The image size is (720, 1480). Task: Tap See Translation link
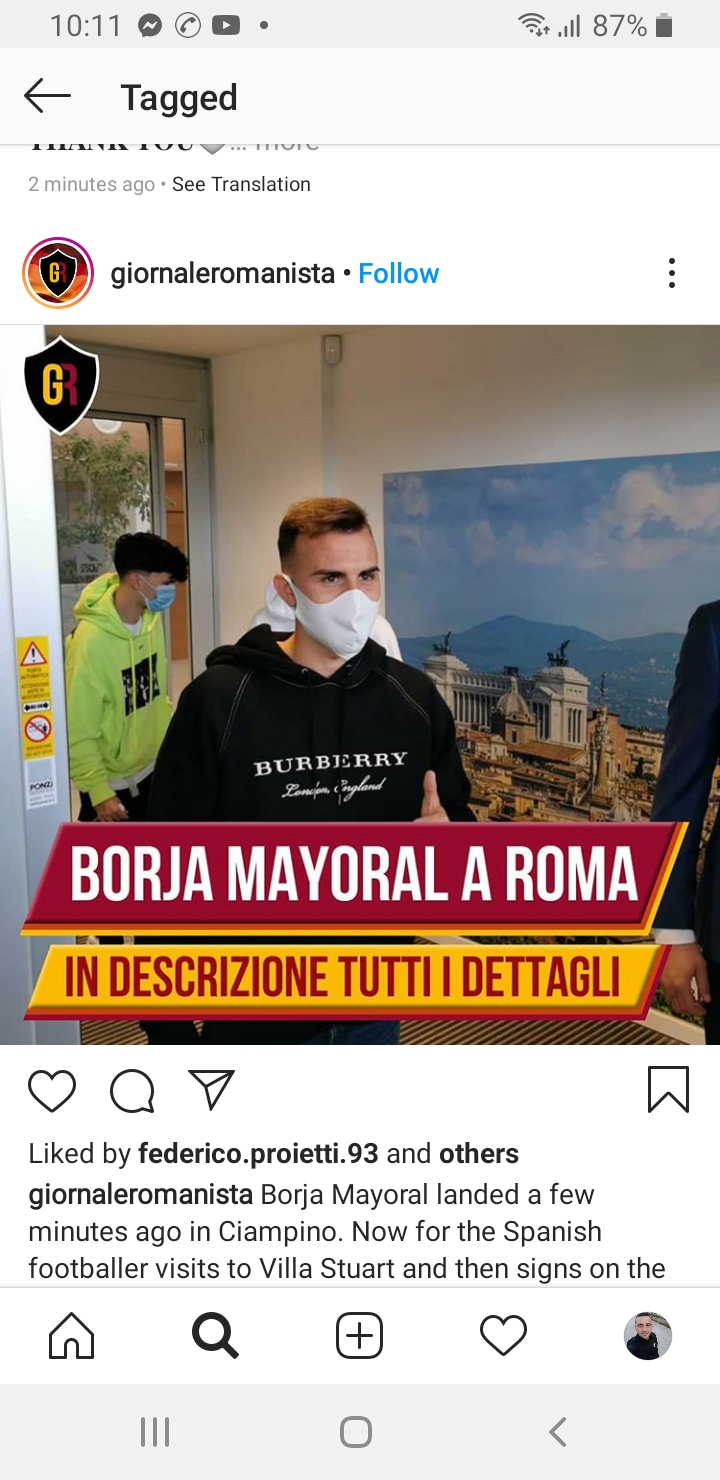click(241, 184)
